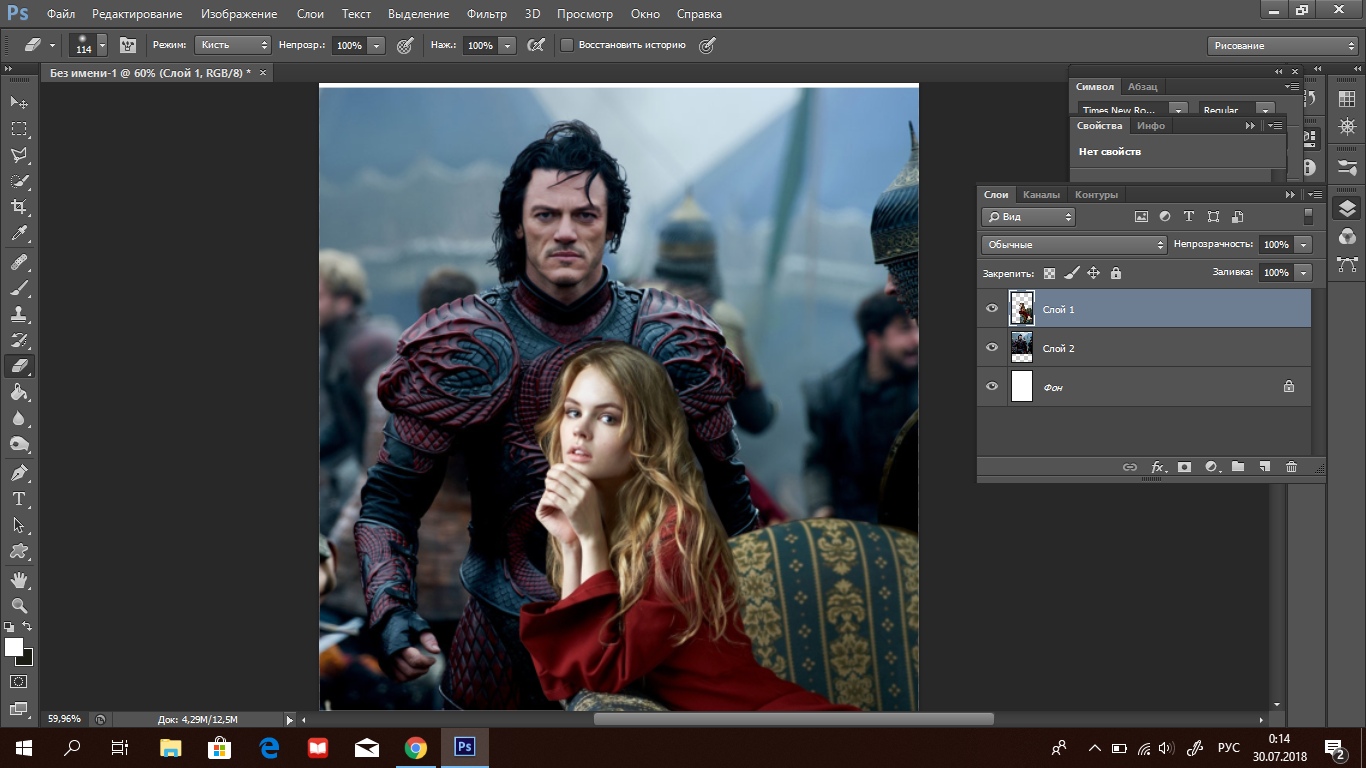
Task: Select the Horizontal Type tool
Action: click(19, 499)
